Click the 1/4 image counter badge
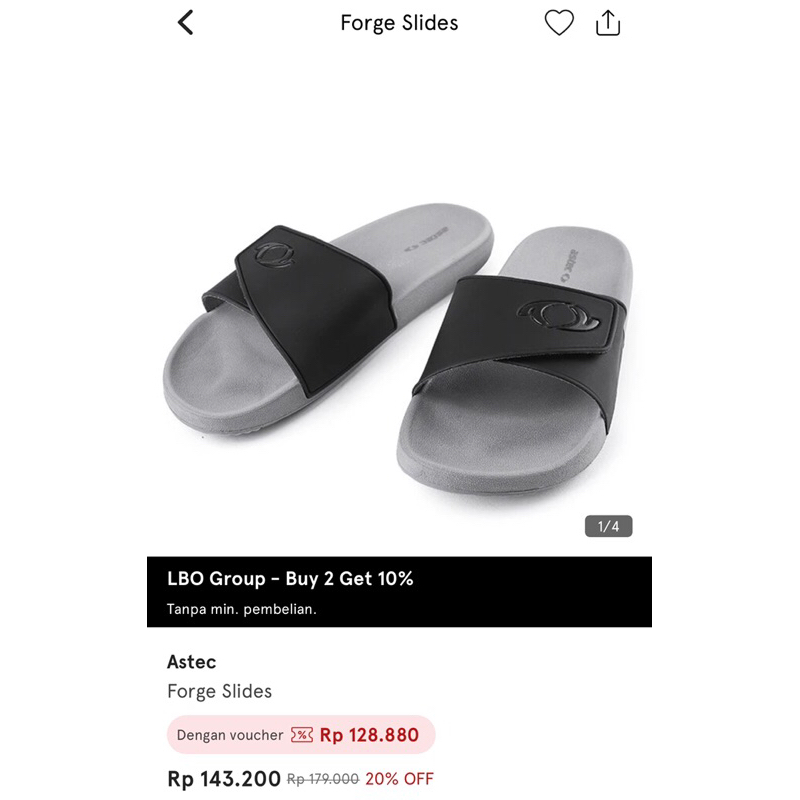The image size is (800, 800). [608, 526]
